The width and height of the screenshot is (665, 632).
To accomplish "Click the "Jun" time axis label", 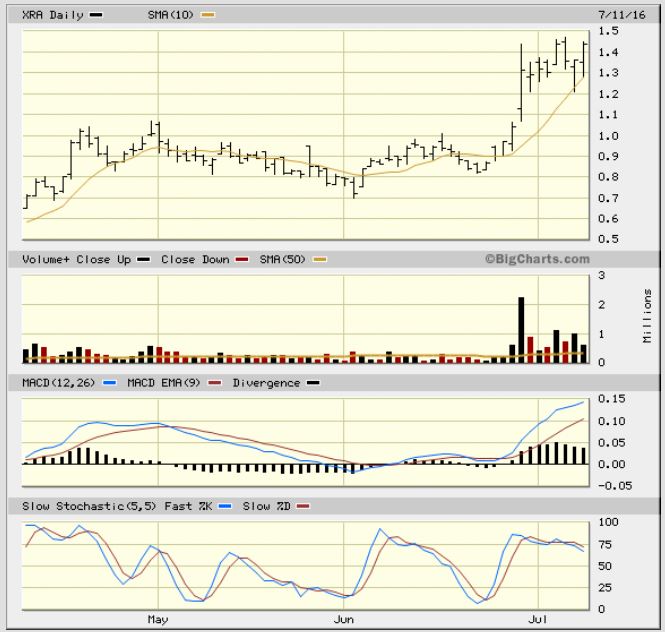I will (x=344, y=620).
